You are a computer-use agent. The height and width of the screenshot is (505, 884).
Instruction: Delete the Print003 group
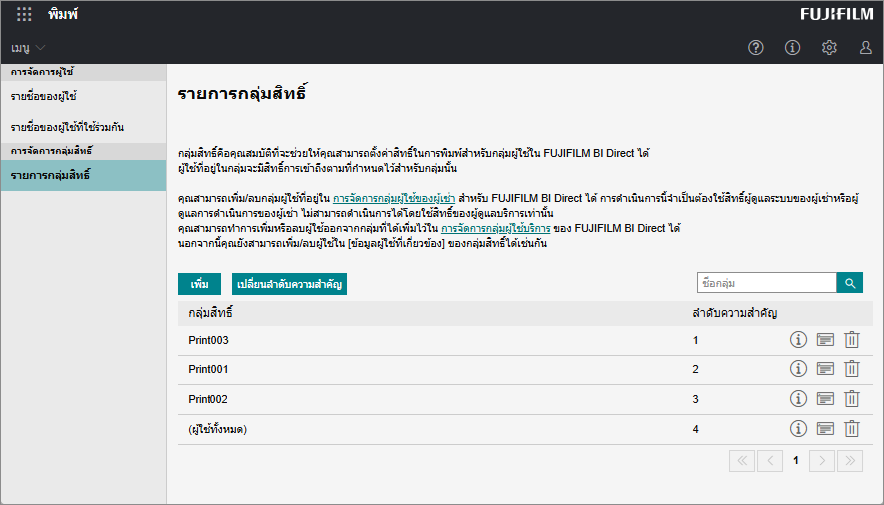[852, 340]
